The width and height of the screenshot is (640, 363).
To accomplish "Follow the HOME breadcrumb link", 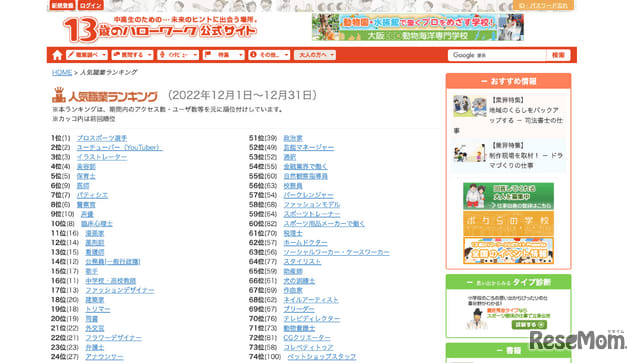I will (62, 72).
